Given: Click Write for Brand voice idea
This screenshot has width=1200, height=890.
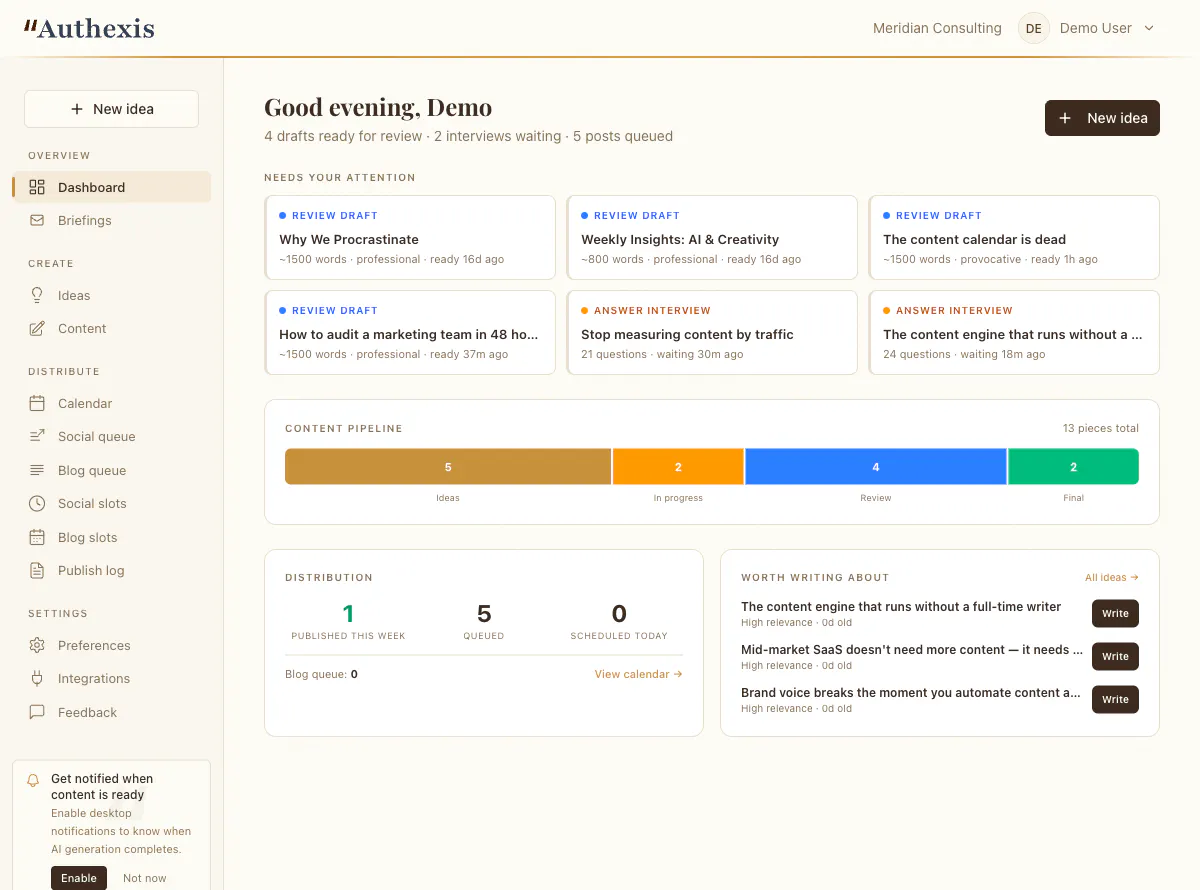Looking at the screenshot, I should [1115, 700].
